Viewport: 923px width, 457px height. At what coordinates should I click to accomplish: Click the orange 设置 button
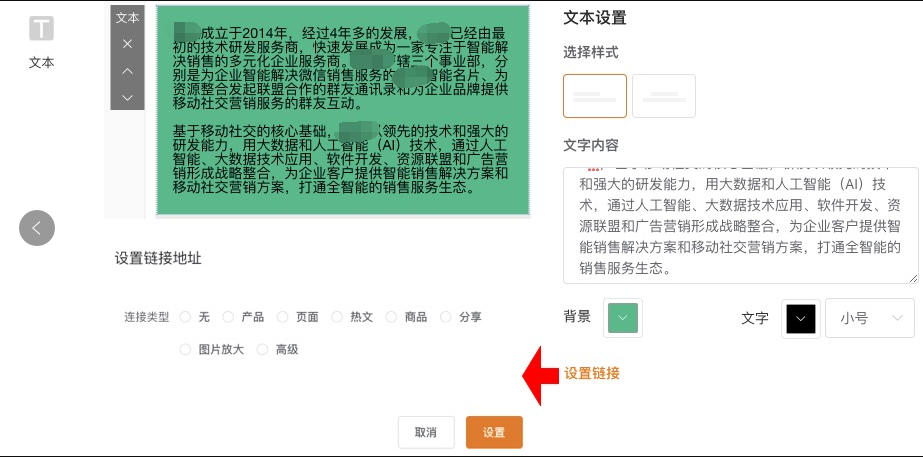tap(493, 432)
